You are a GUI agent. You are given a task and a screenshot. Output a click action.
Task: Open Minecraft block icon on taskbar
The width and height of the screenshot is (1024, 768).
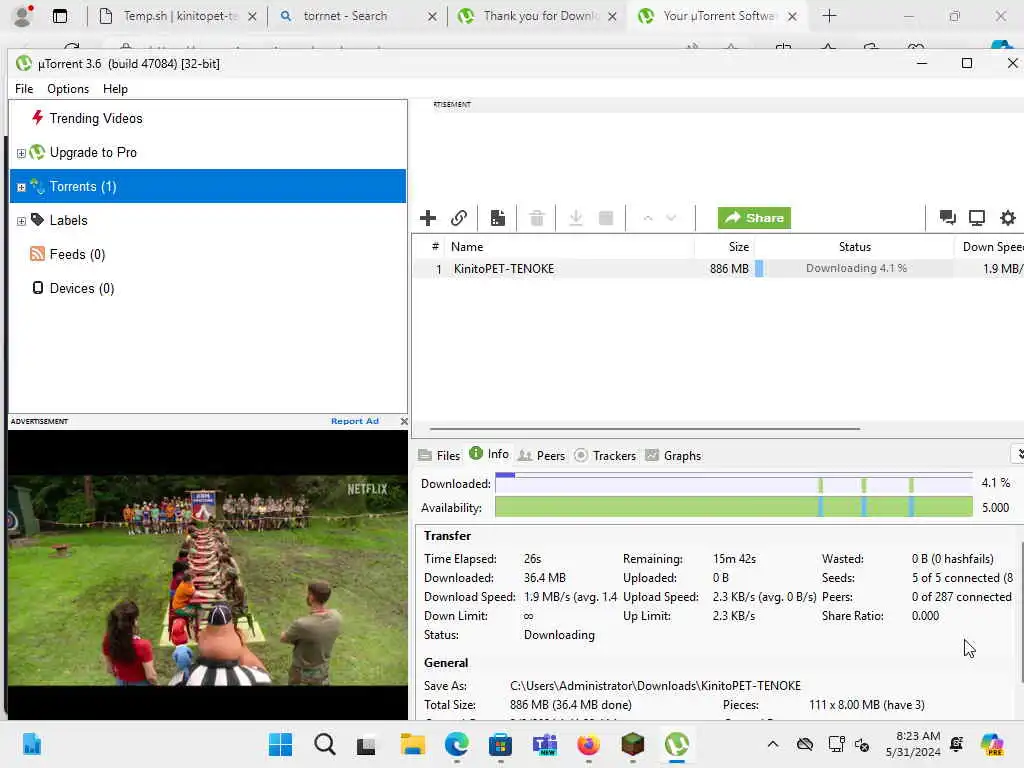coord(632,744)
